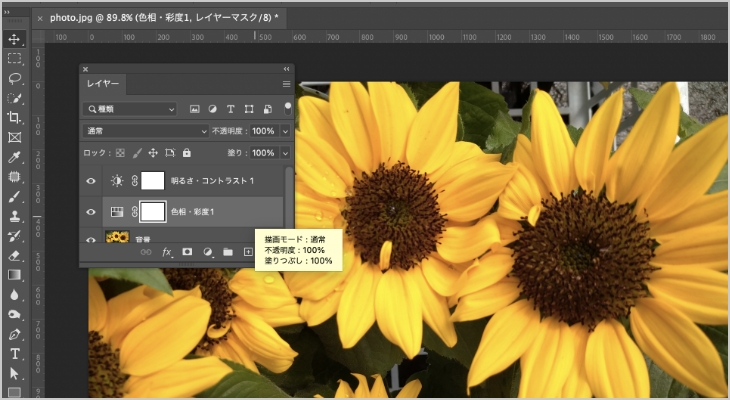Select the Sponge/Dodge tool
The height and width of the screenshot is (400, 730).
tap(14, 314)
